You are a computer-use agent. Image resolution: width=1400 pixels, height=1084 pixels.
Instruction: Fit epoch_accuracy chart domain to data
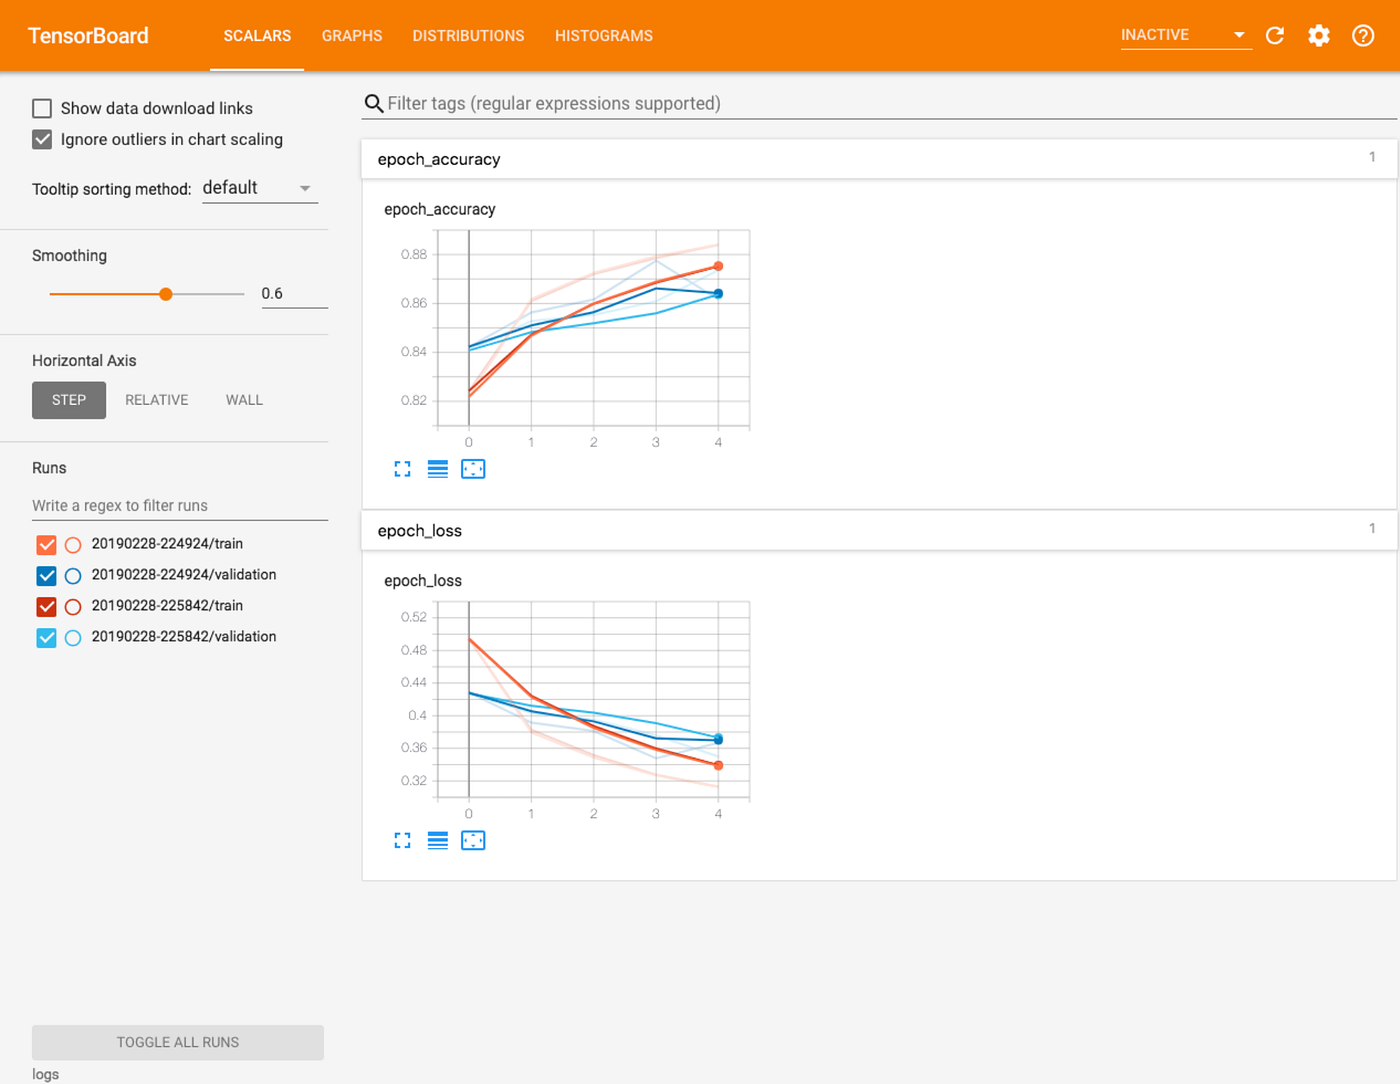pyautogui.click(x=473, y=468)
